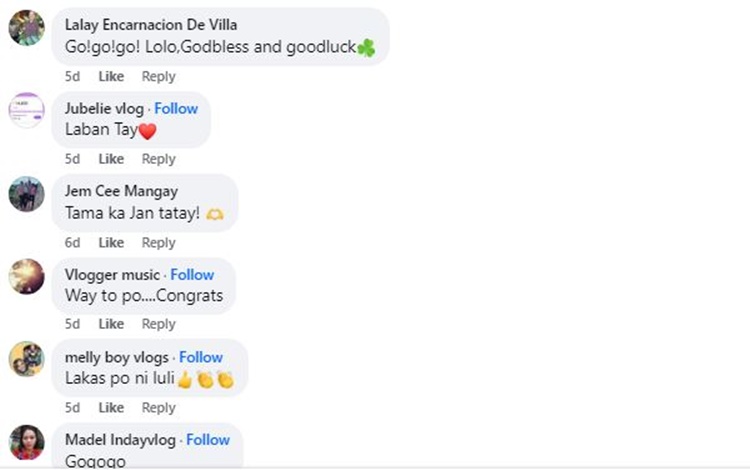Open Lalay Encarnacion De Villa's profile picture

(26, 27)
